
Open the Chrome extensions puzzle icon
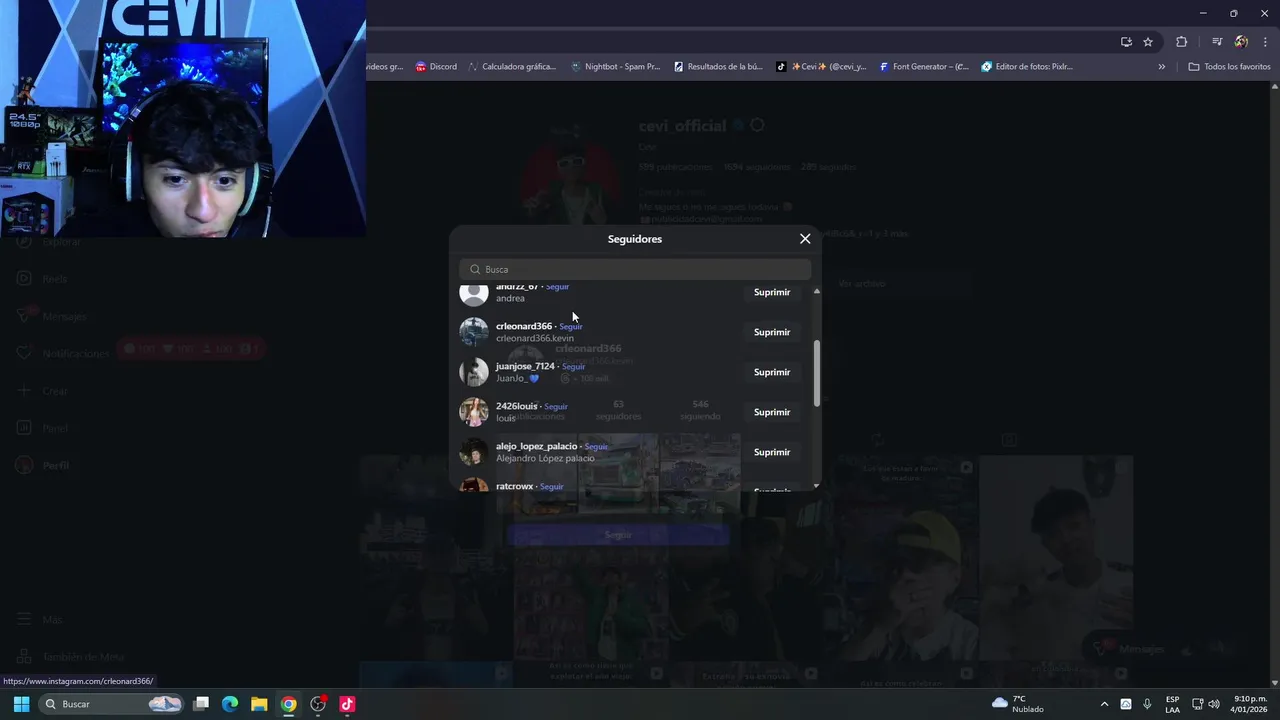[1181, 42]
